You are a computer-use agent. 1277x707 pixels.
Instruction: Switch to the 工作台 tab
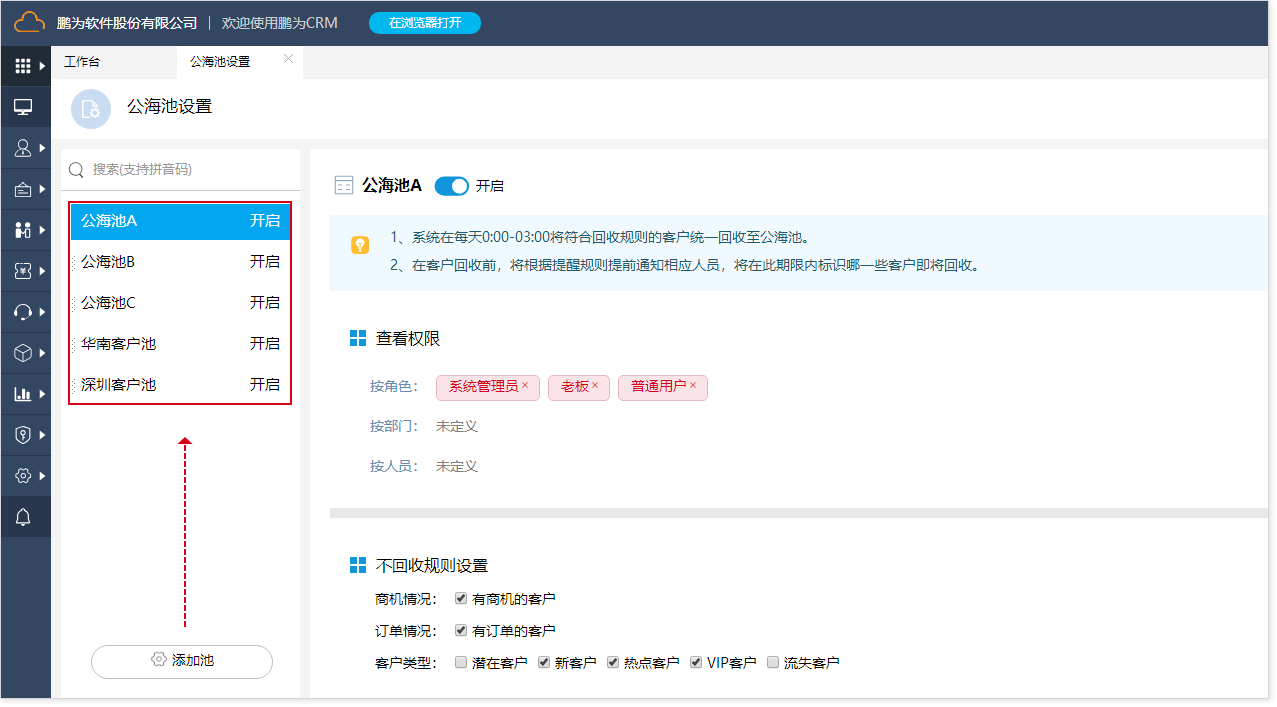click(82, 62)
